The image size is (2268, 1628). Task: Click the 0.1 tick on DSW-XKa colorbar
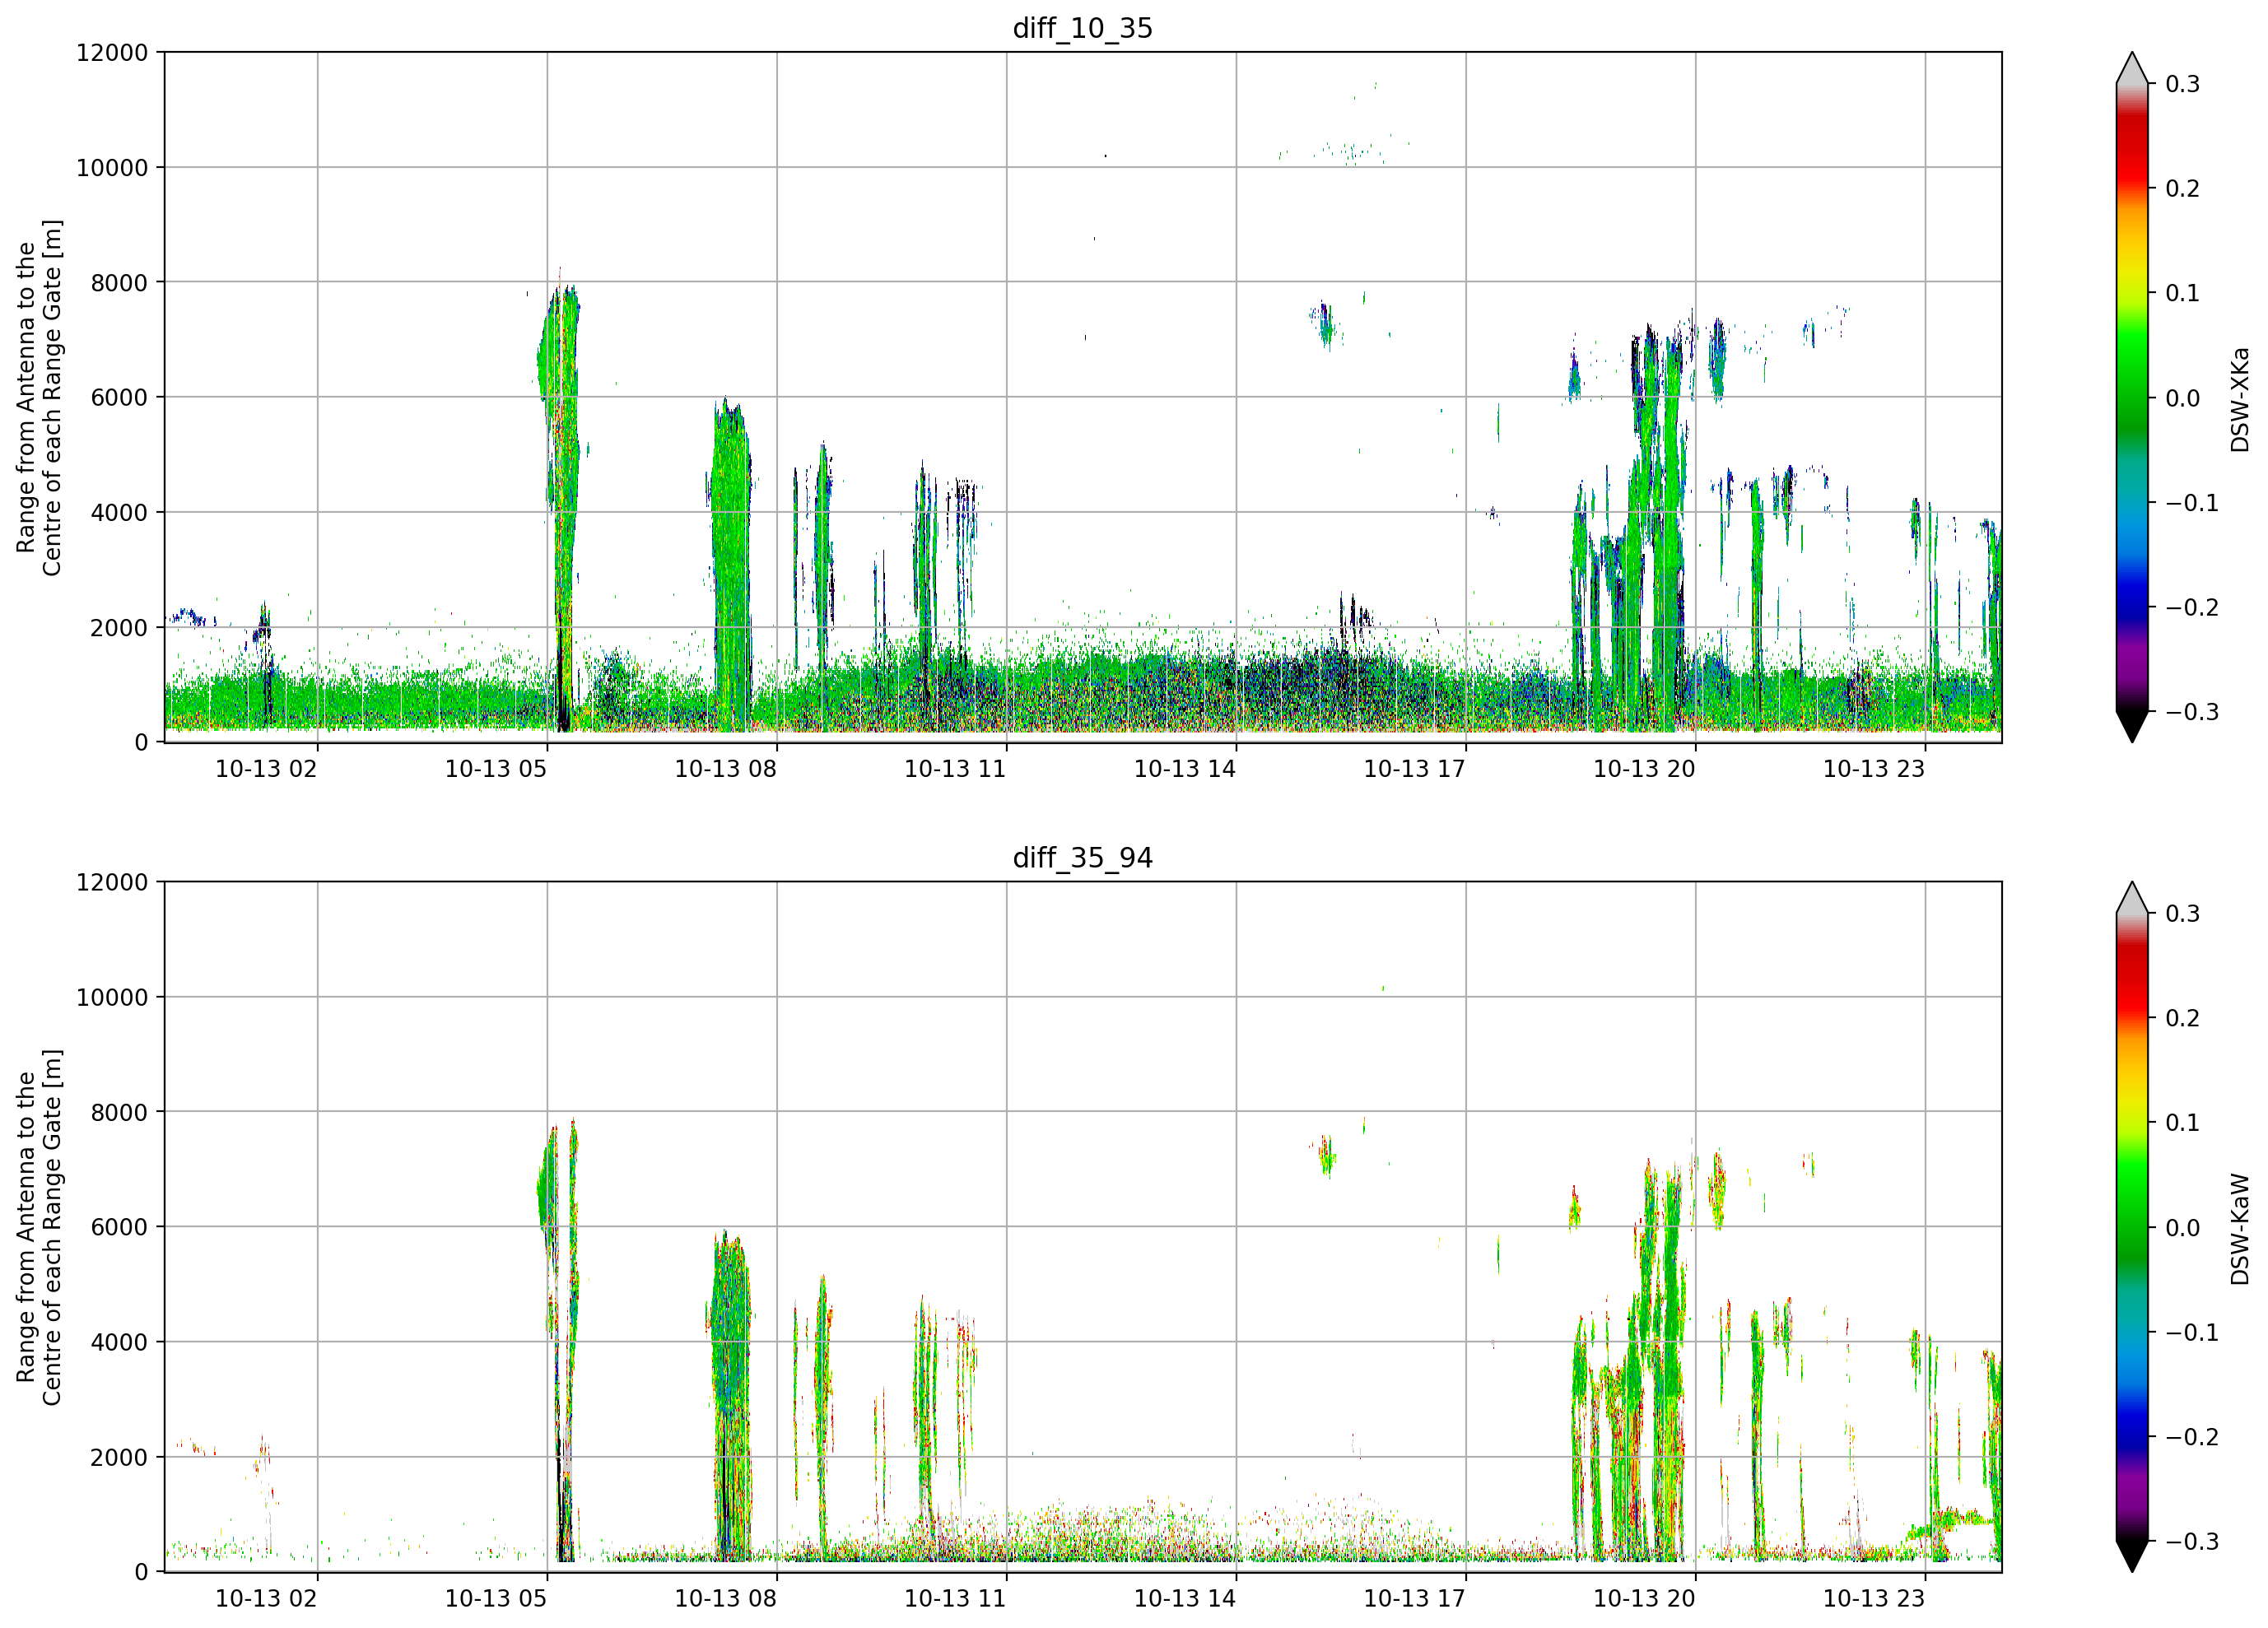(2183, 293)
